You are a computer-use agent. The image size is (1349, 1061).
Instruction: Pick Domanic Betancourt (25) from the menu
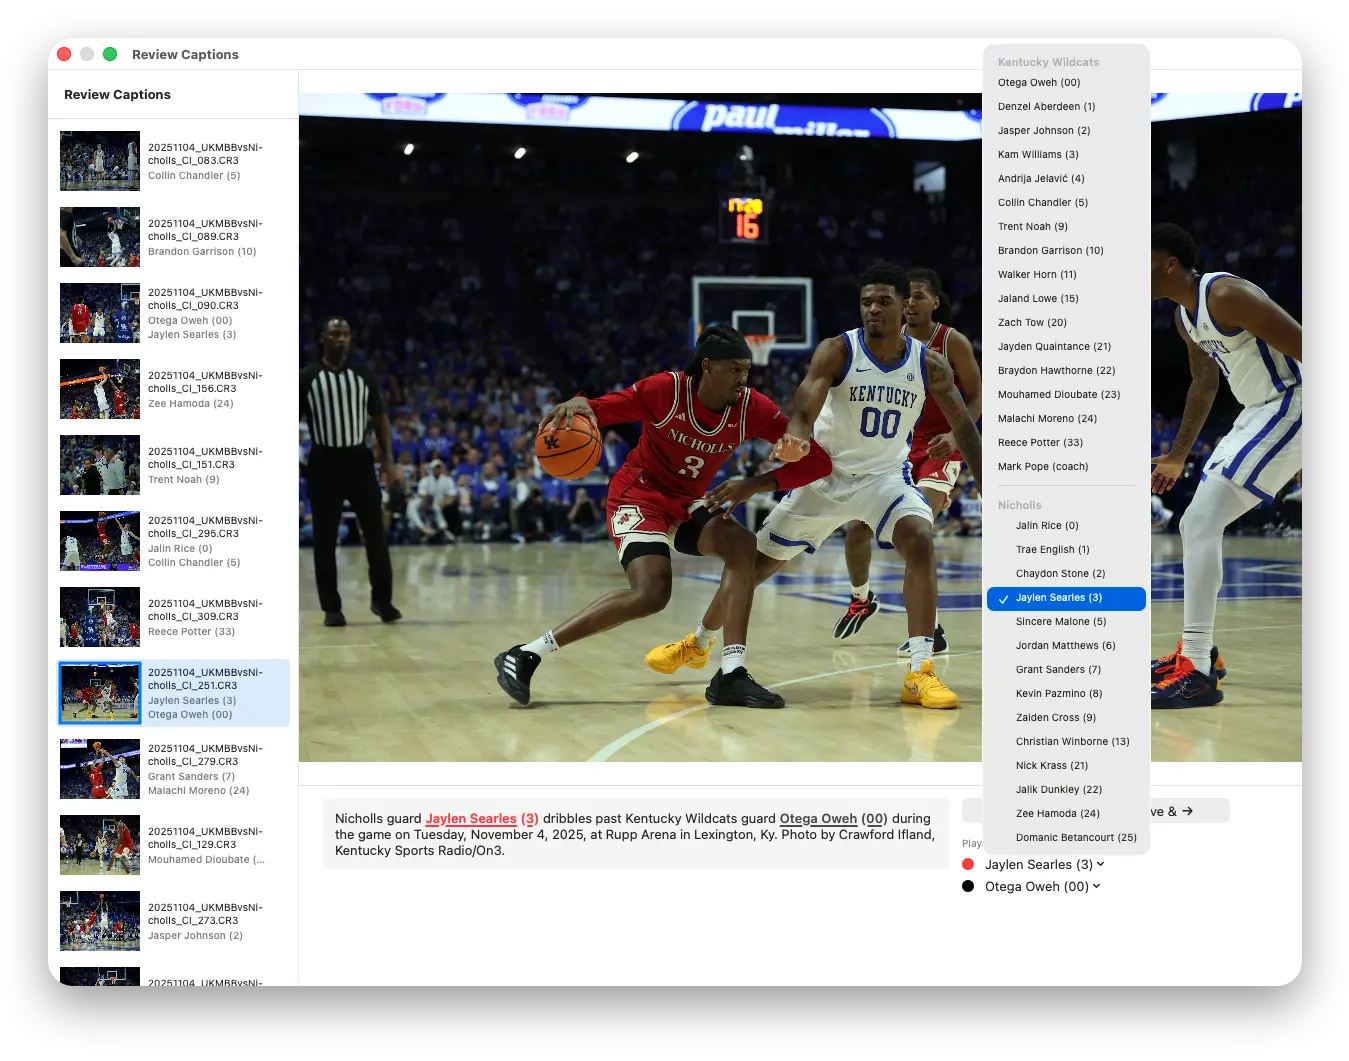(x=1076, y=838)
